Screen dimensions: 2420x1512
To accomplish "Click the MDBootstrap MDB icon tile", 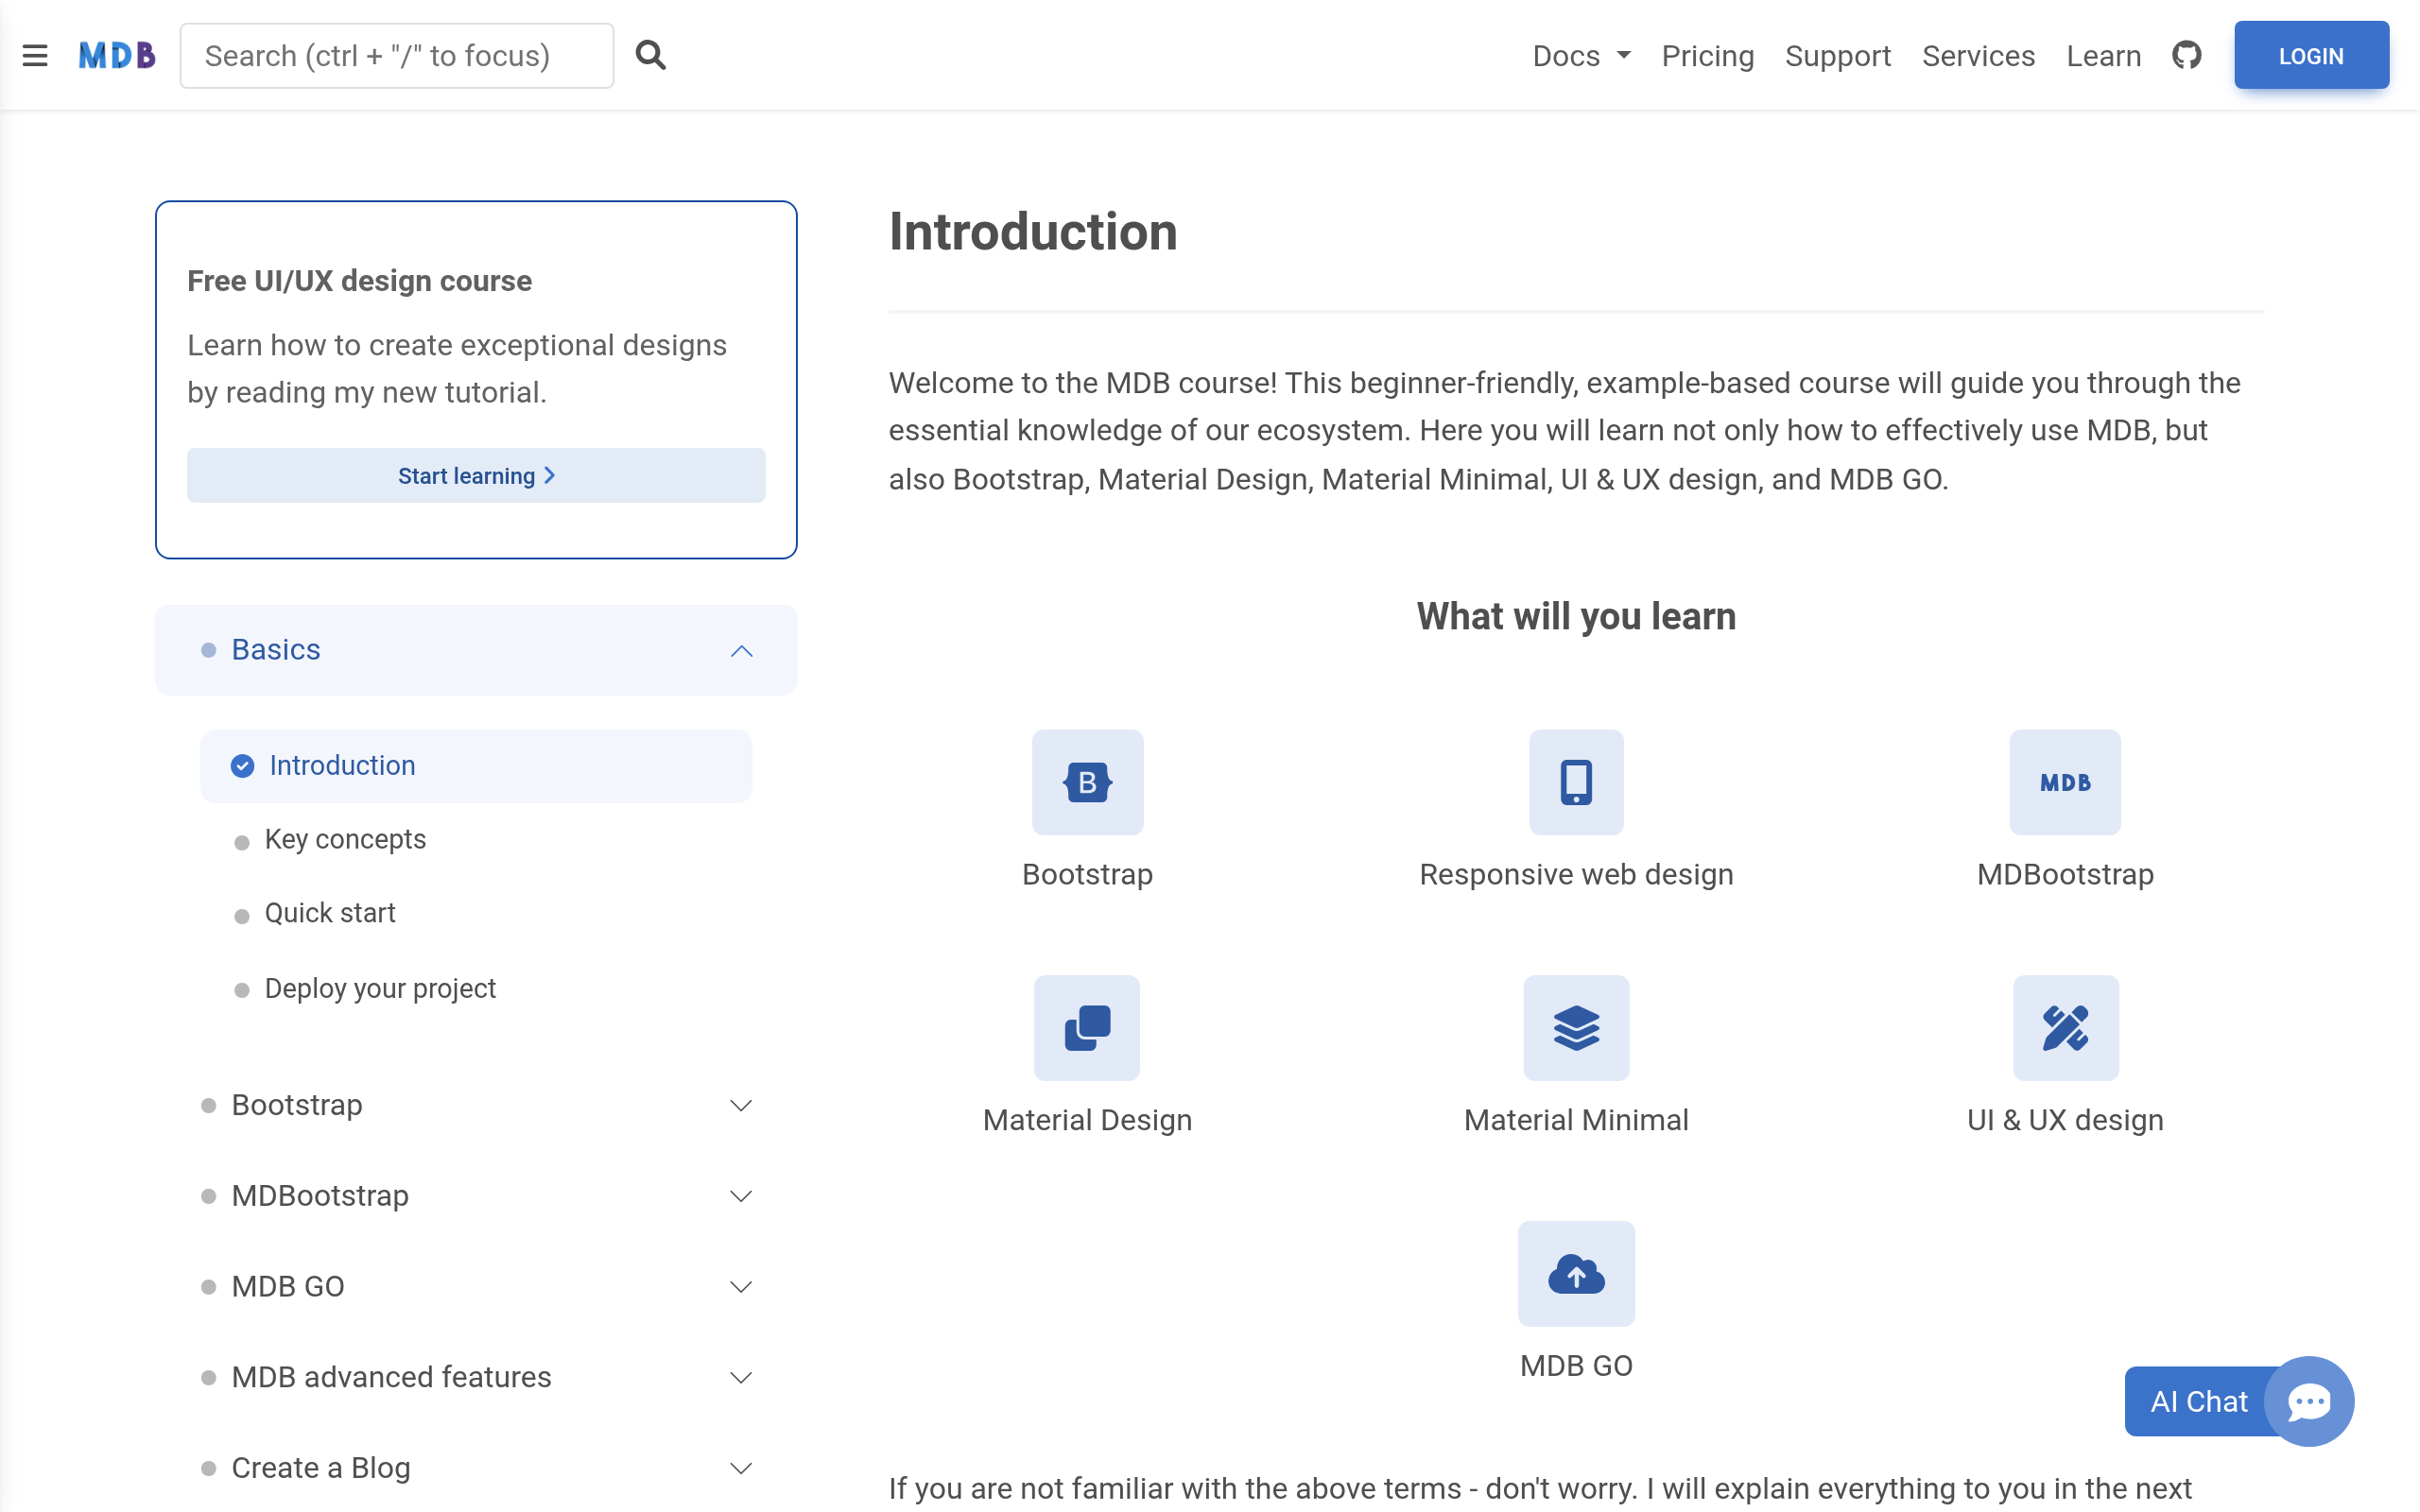I will (2065, 782).
